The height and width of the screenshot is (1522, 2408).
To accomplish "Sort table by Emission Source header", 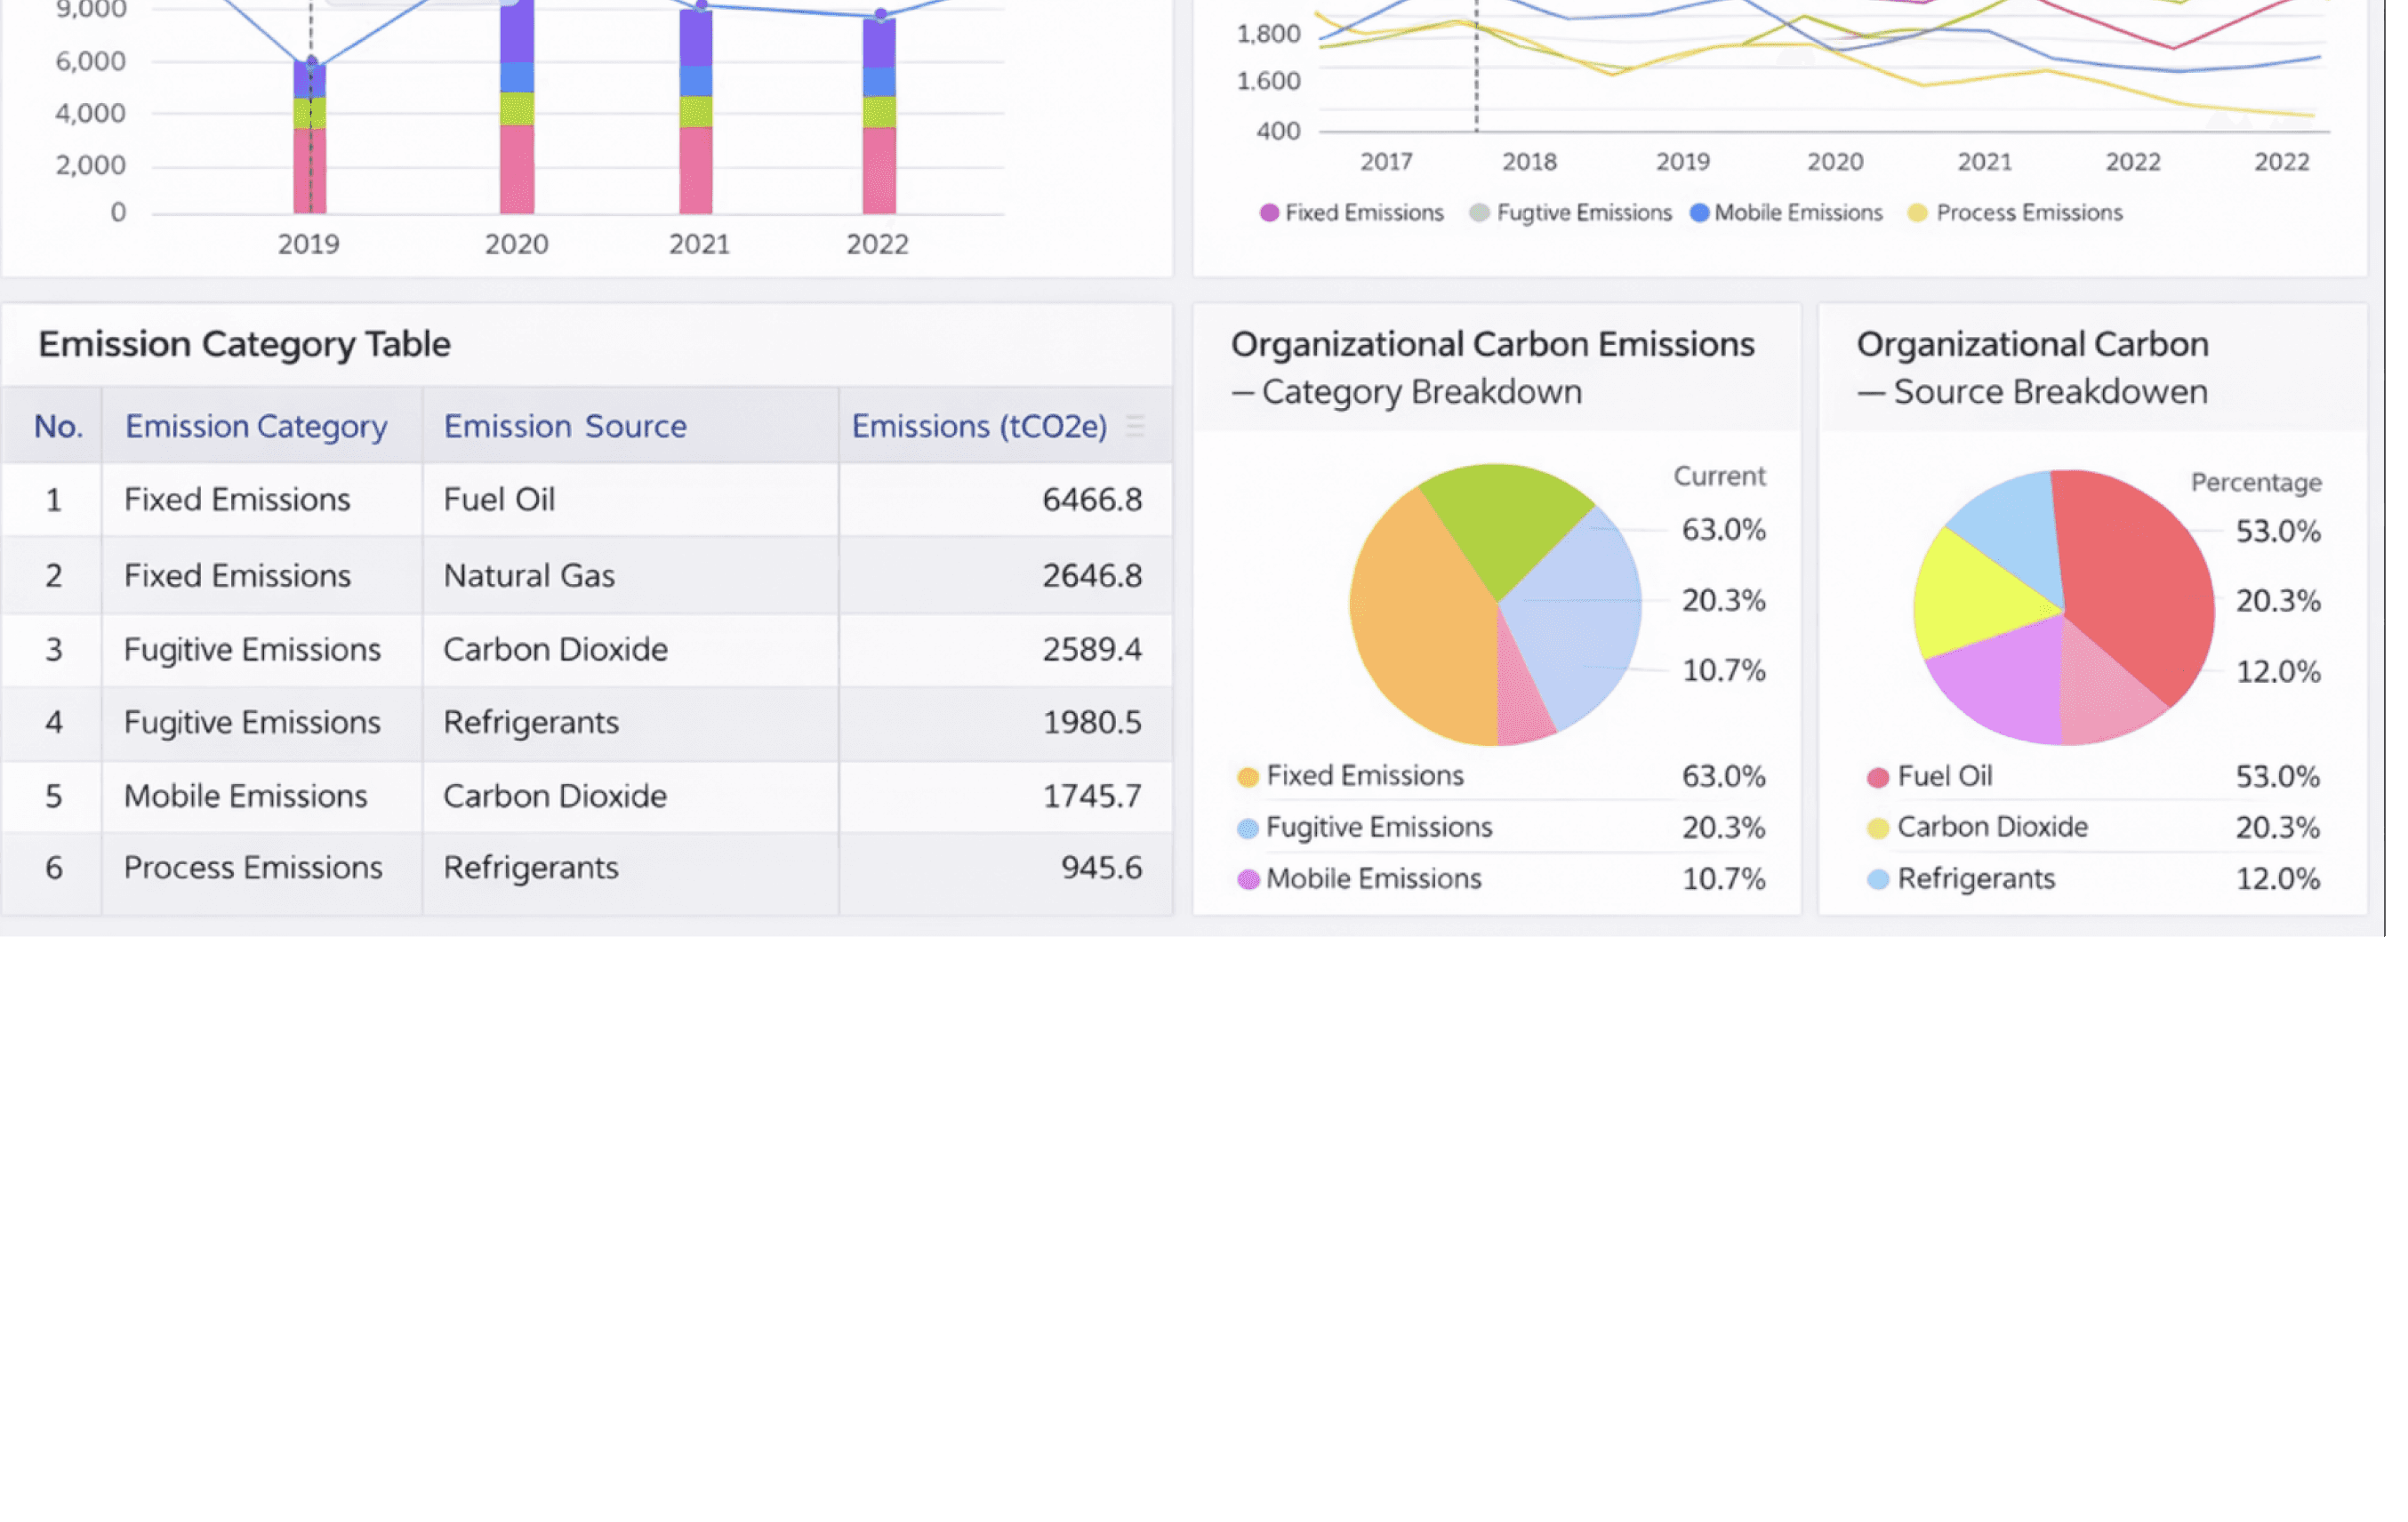I will coord(565,426).
